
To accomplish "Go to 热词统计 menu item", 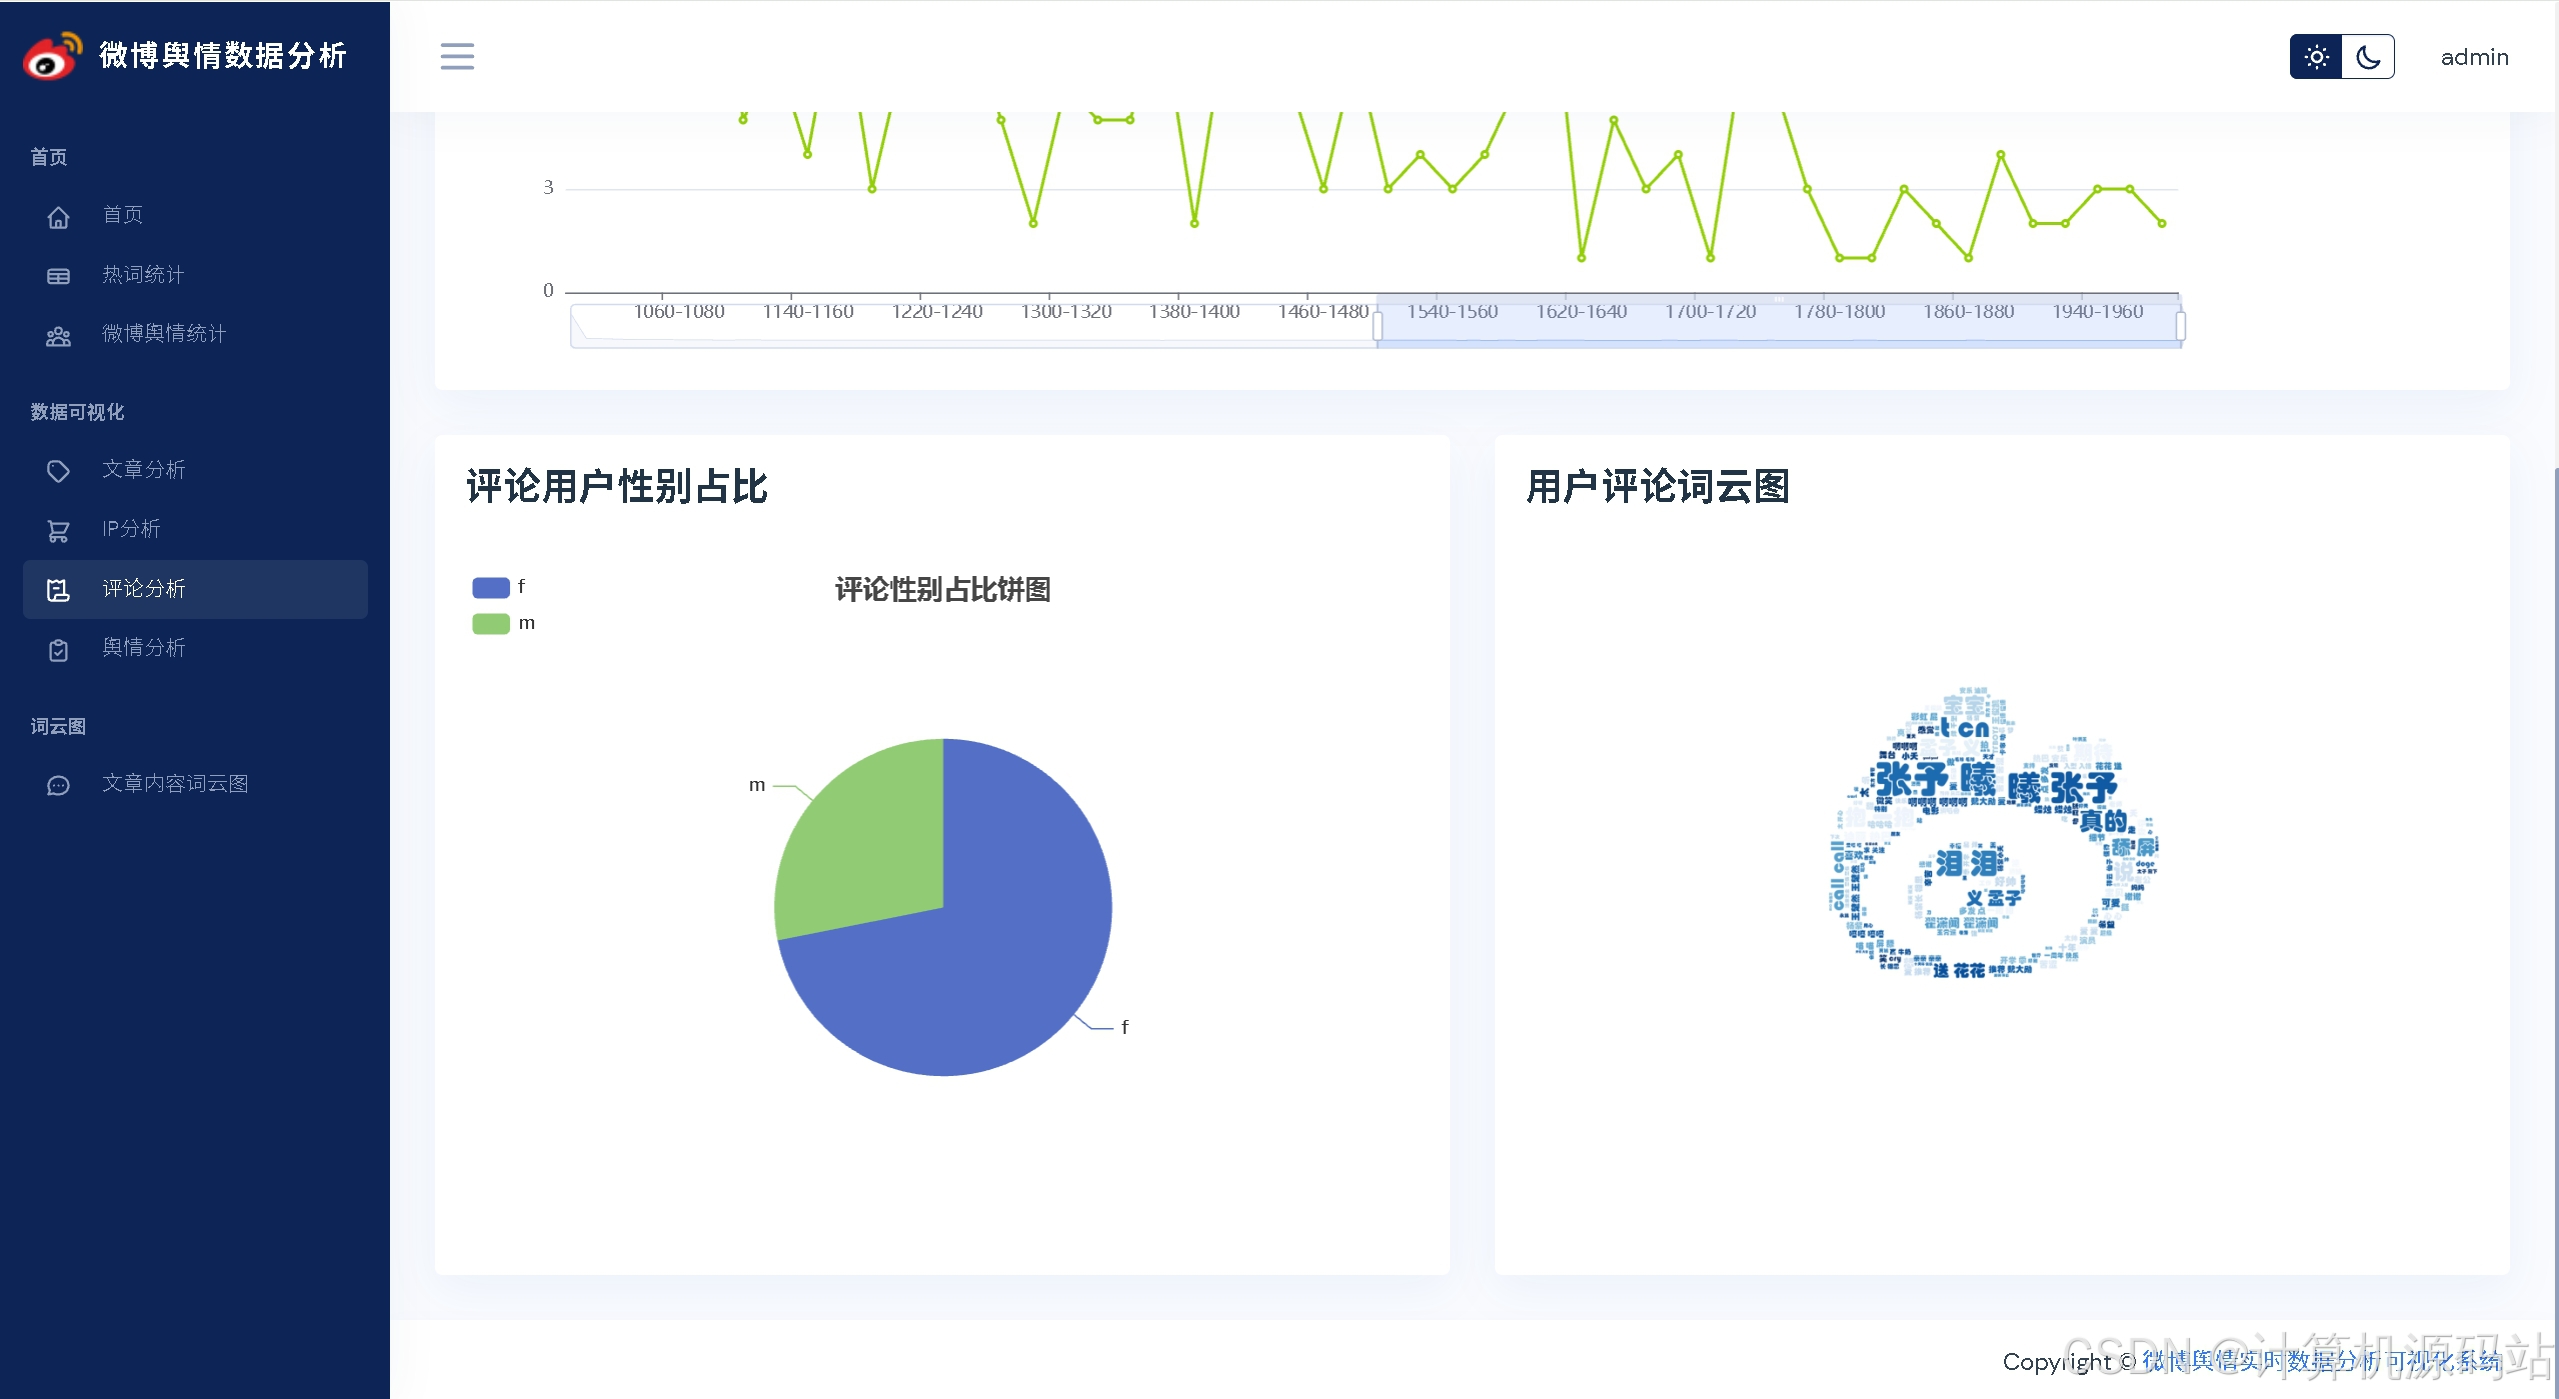I will point(143,275).
